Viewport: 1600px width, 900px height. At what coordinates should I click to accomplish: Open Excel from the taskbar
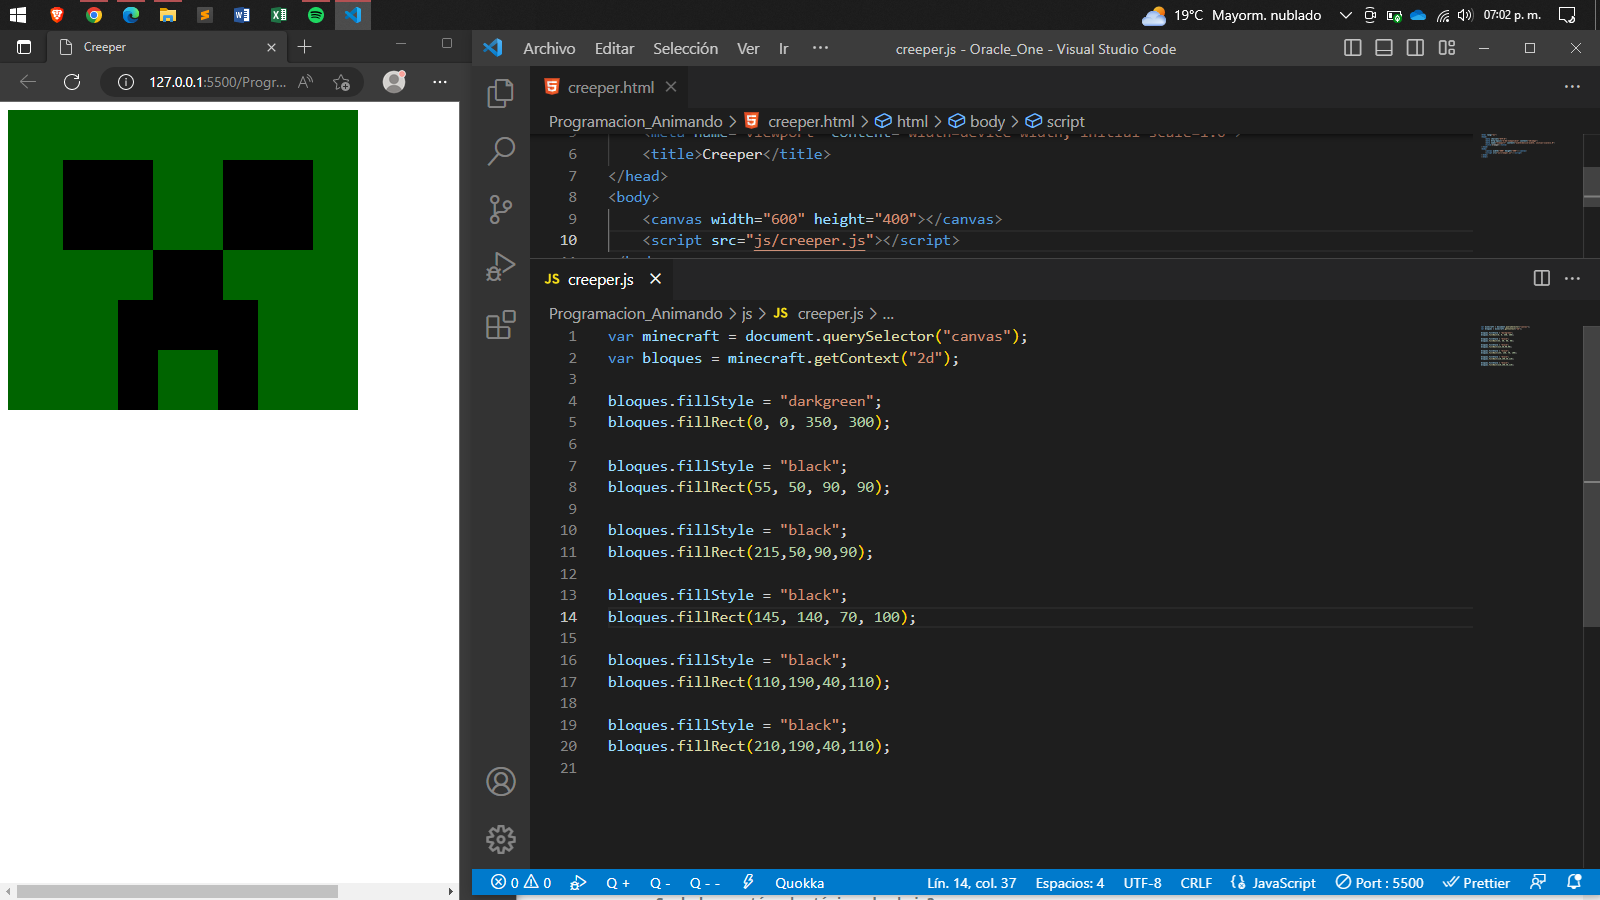[x=279, y=15]
